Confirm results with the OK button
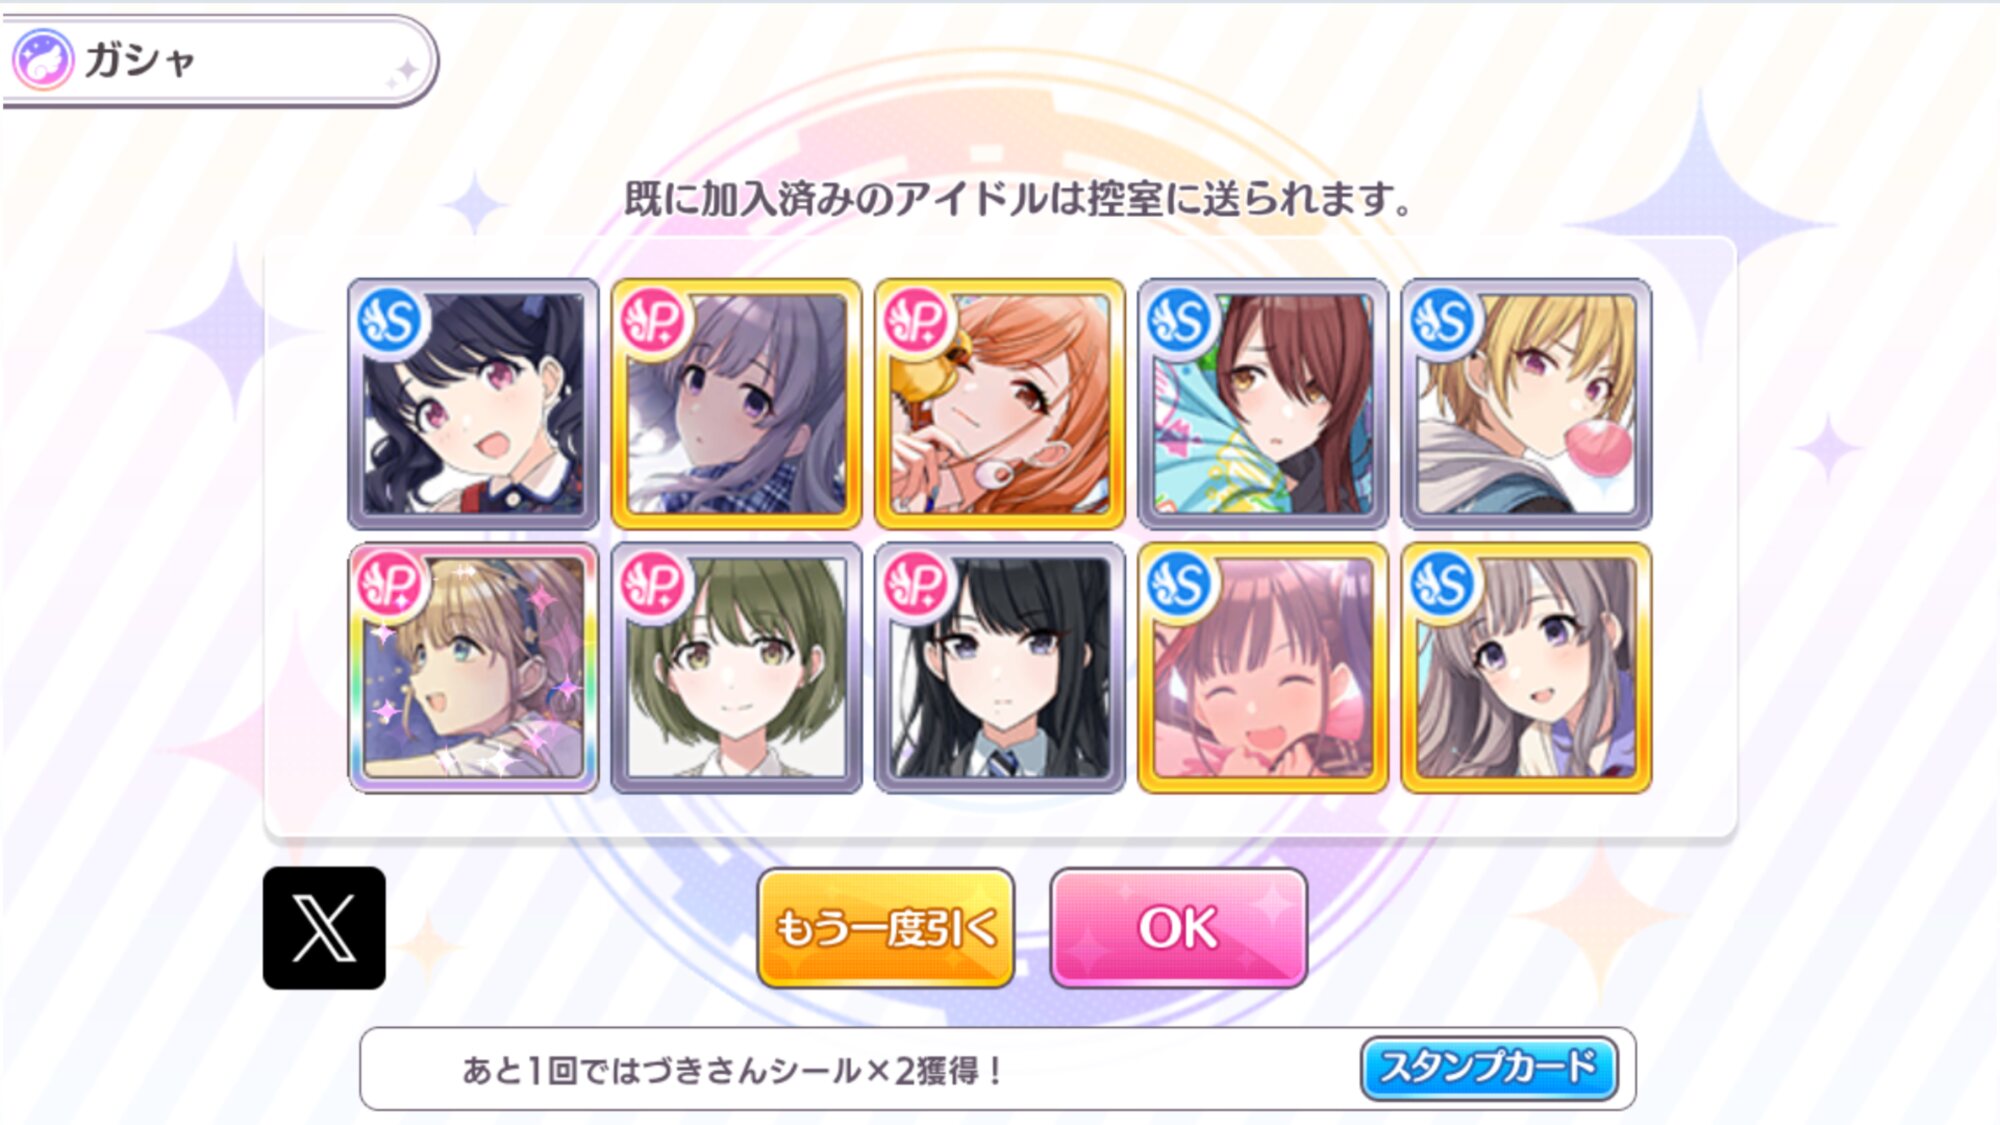This screenshot has height=1125, width=2000. (1179, 928)
